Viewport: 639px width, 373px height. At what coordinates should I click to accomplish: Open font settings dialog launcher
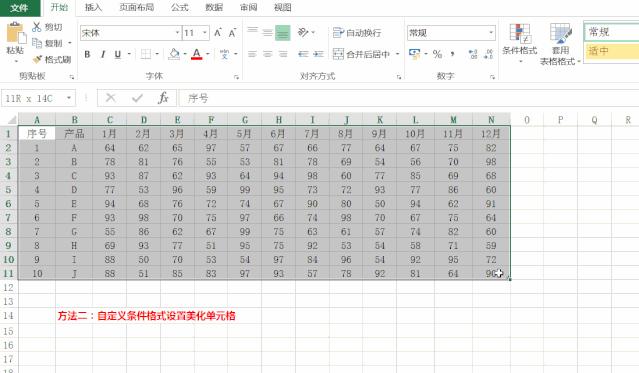pyautogui.click(x=236, y=77)
